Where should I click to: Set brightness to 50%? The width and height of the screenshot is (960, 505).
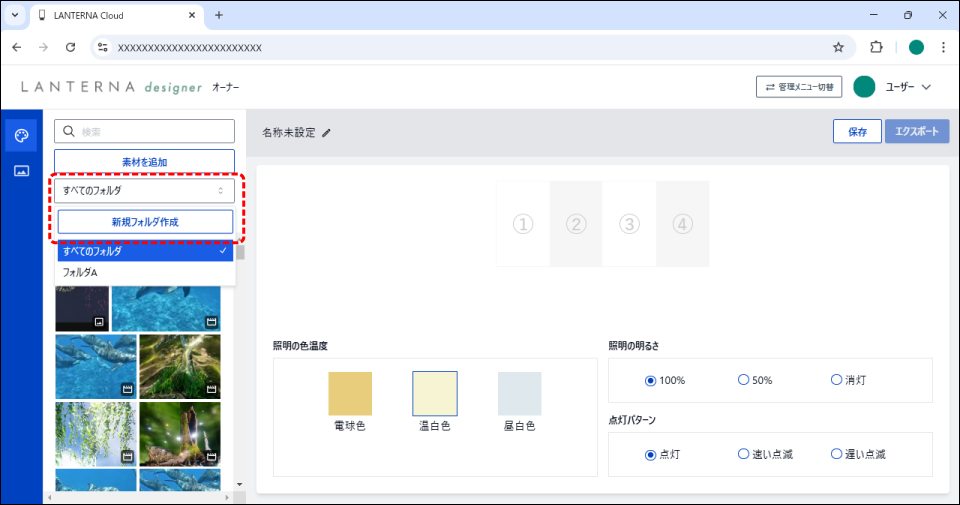point(743,380)
